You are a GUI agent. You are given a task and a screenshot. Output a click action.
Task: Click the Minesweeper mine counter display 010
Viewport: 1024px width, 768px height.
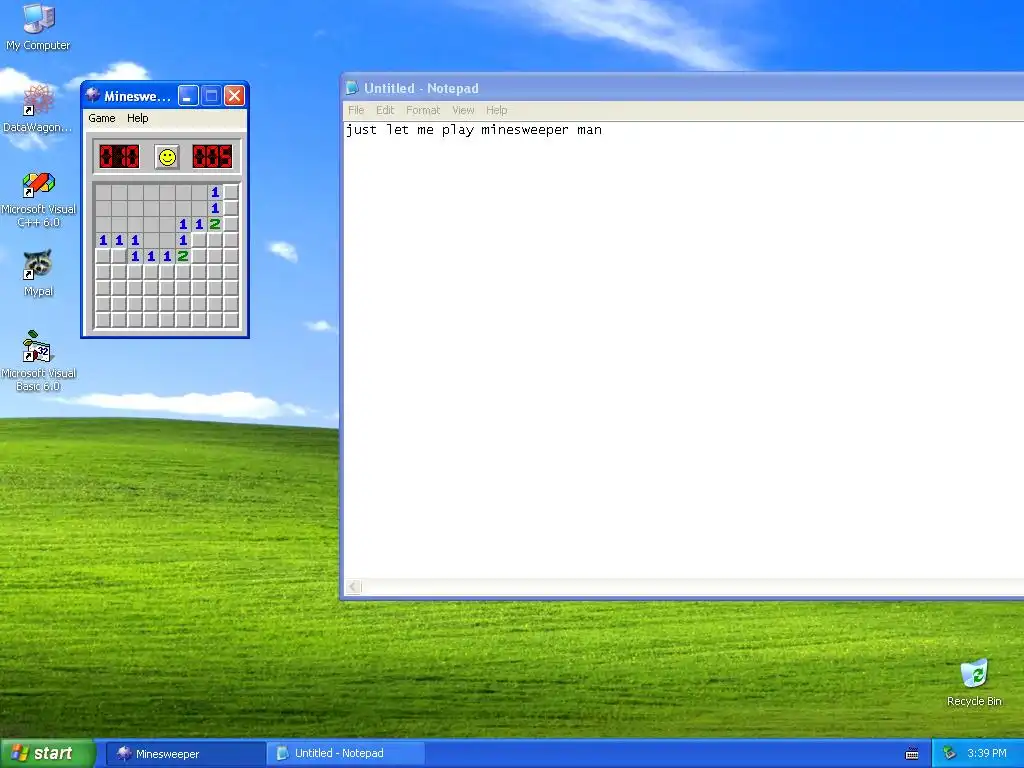click(119, 157)
